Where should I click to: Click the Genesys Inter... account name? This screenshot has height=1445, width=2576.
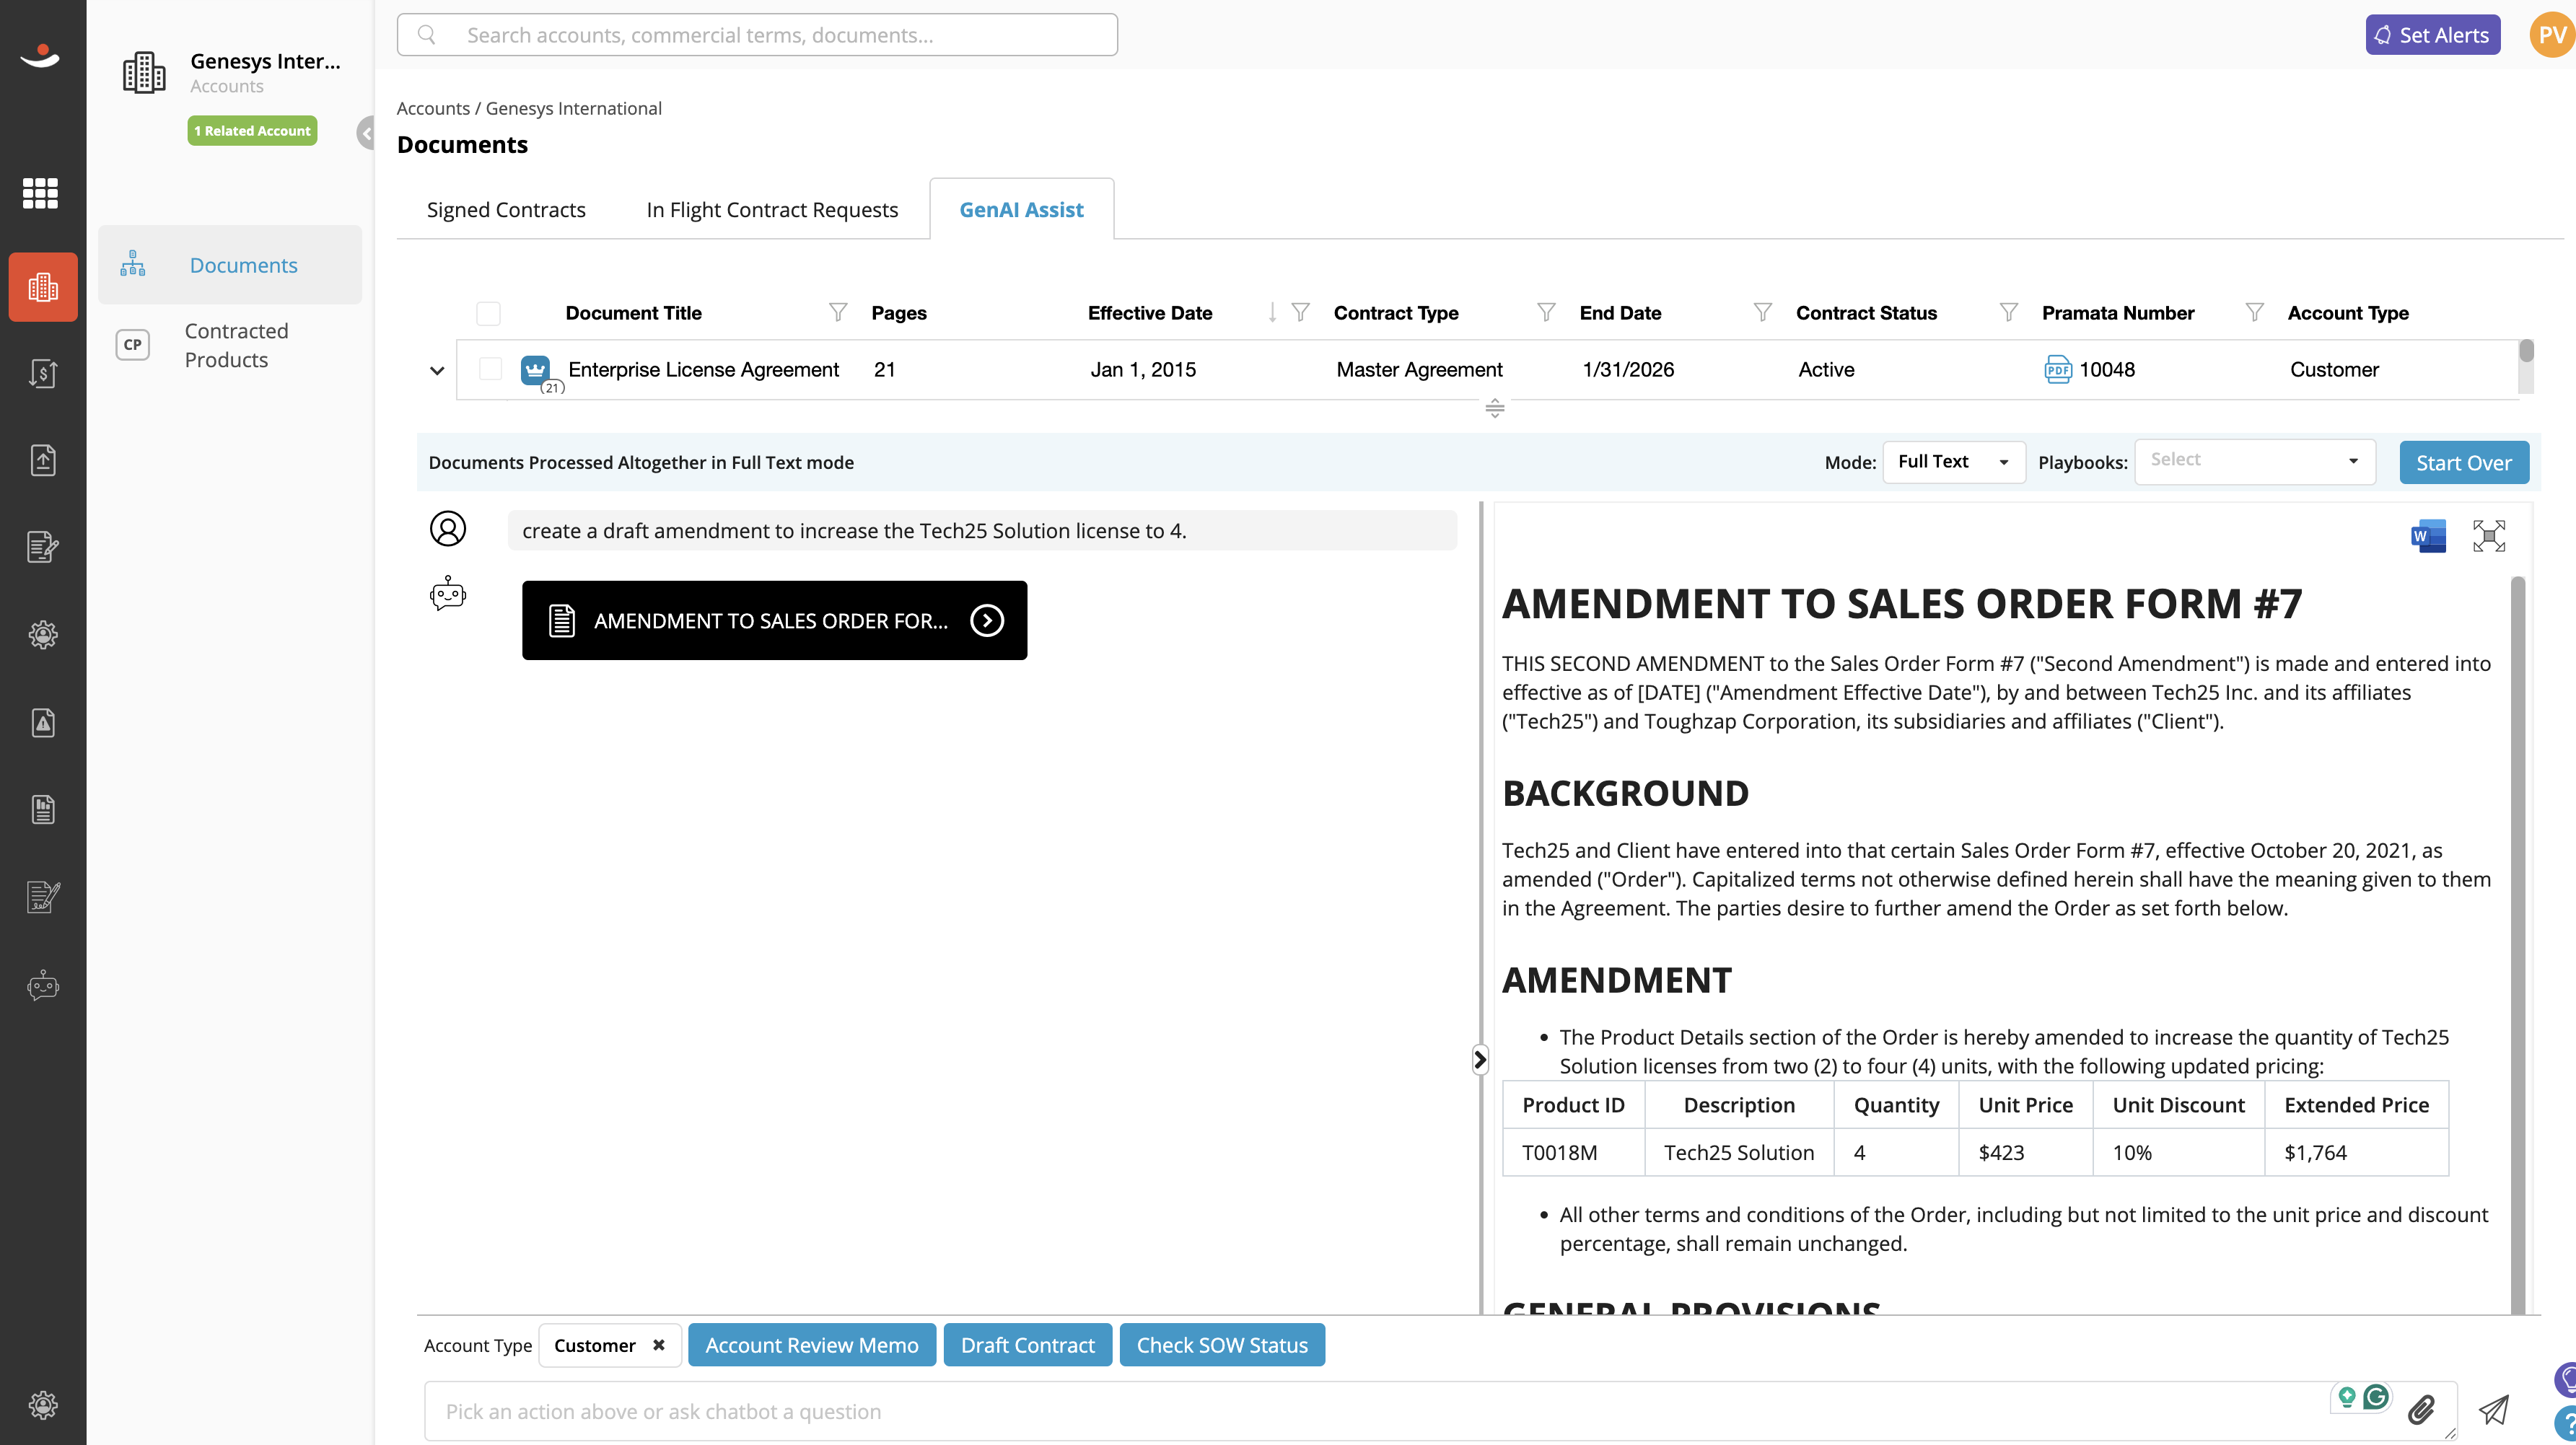tap(265, 61)
